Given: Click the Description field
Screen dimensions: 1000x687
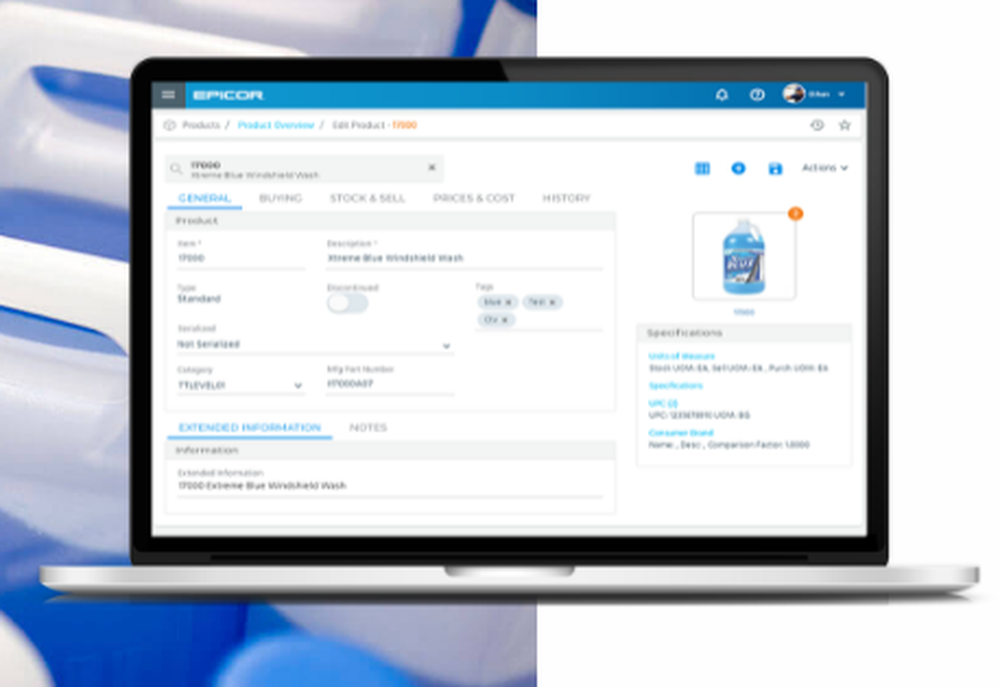Looking at the screenshot, I should pos(464,258).
